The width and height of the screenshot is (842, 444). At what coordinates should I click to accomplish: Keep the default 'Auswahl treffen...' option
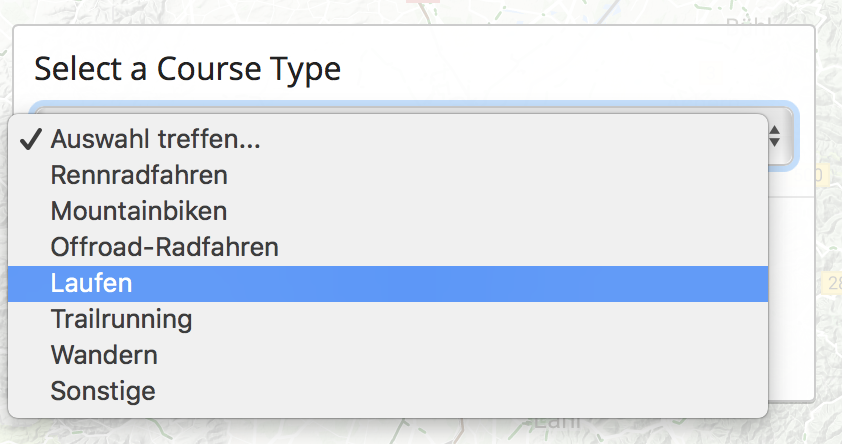(x=155, y=139)
